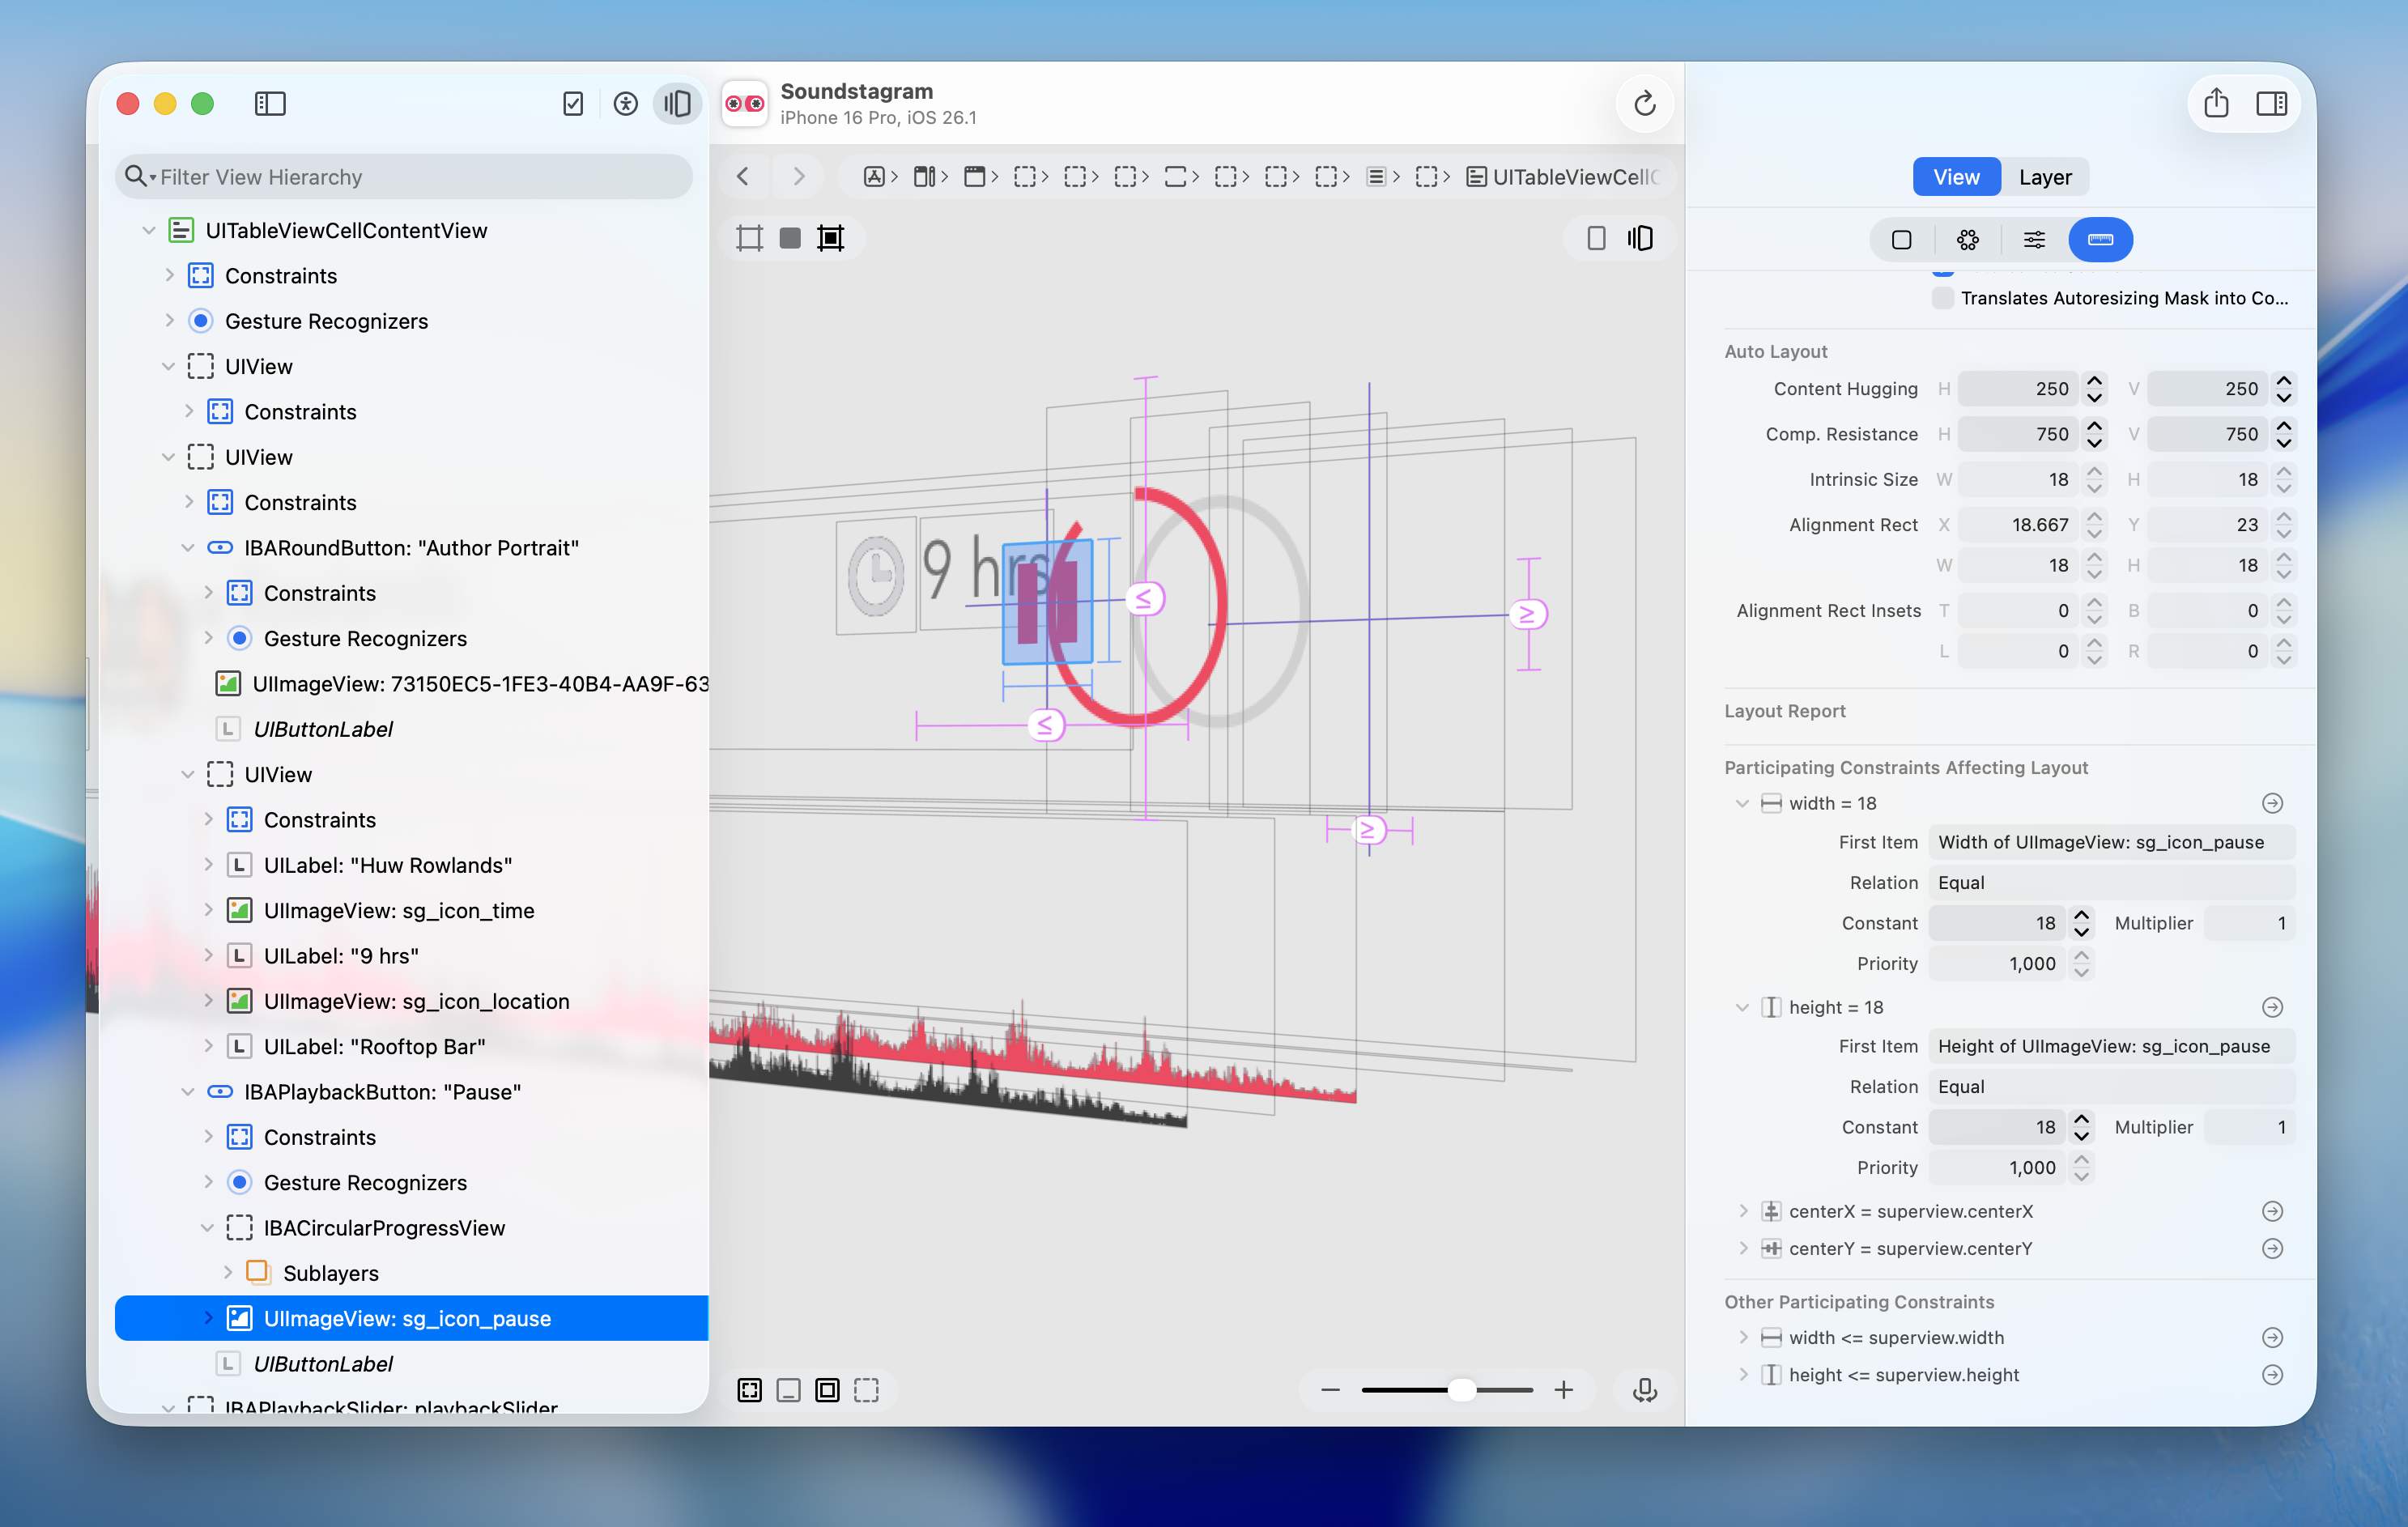Screen dimensions: 2408x1527
Task: Select the Attributes inspector sliders icon
Action: [x=2033, y=239]
